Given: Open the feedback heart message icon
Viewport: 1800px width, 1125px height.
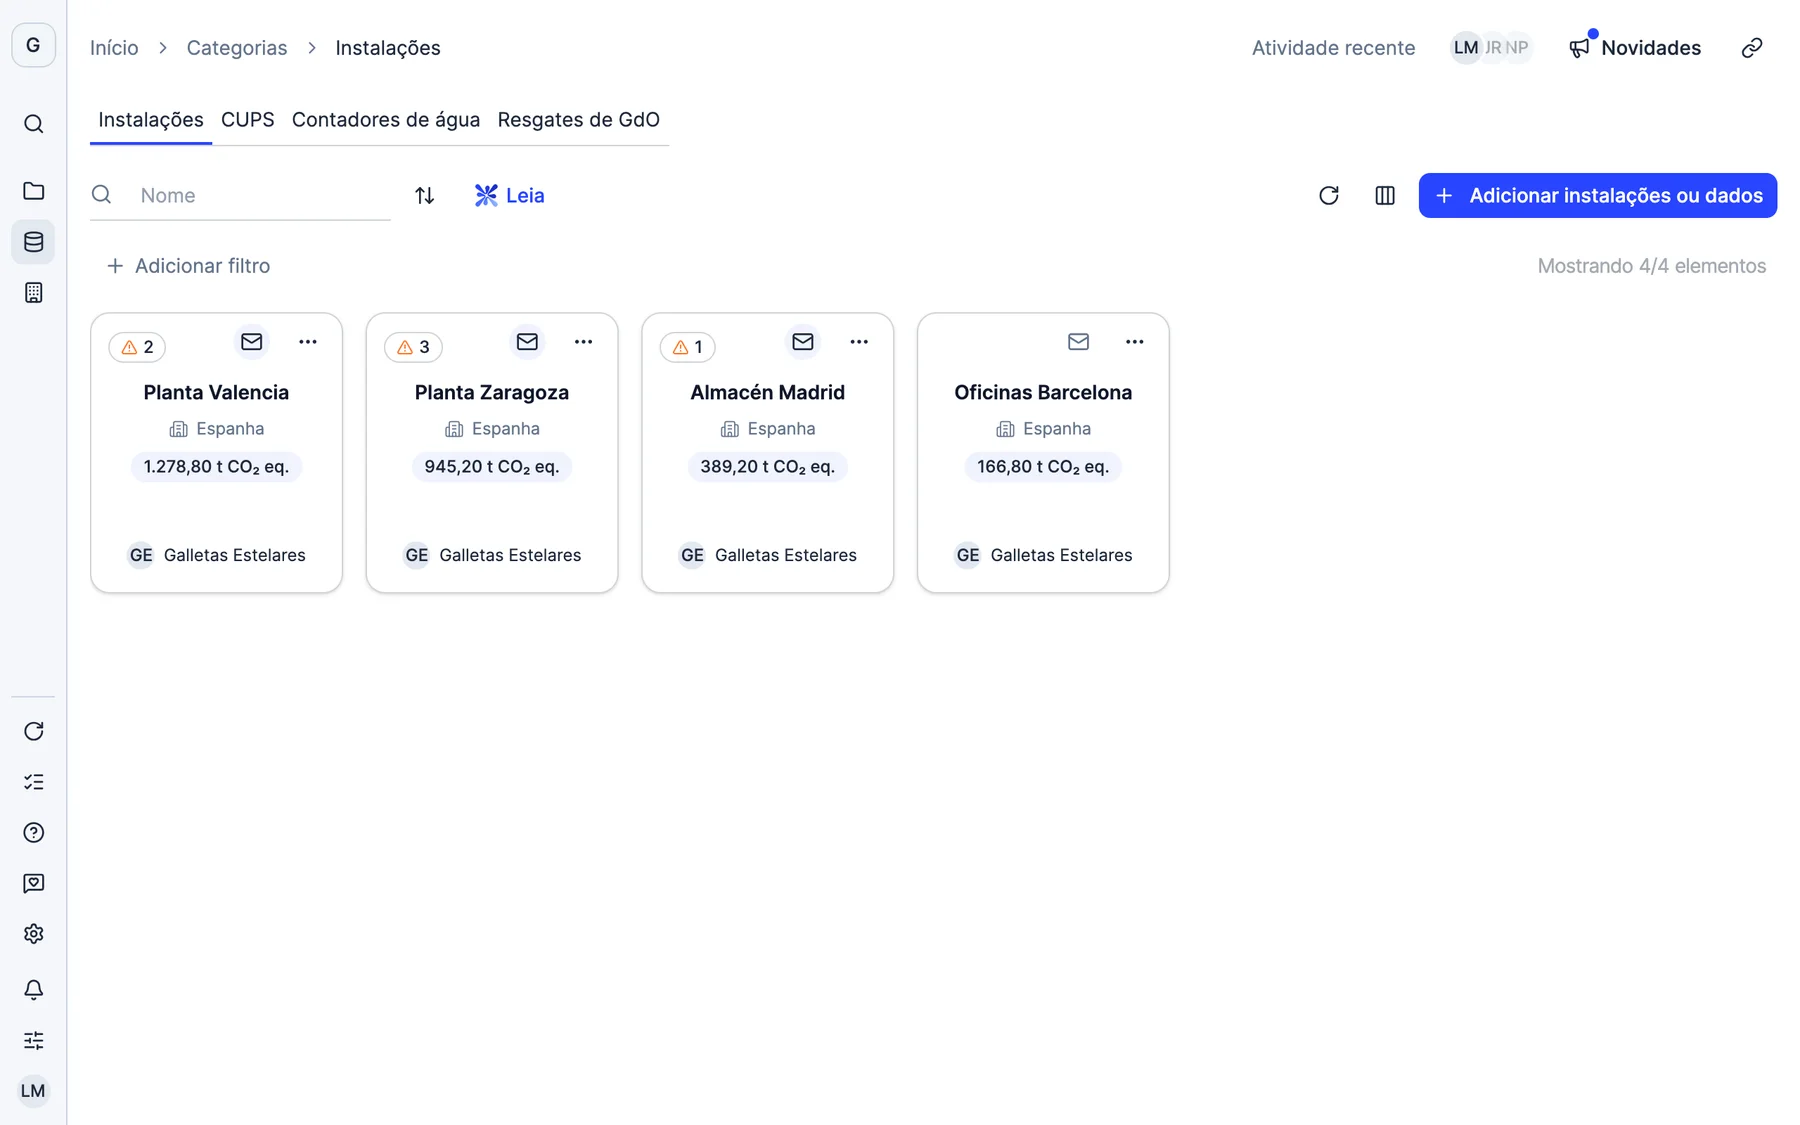Looking at the screenshot, I should (x=33, y=883).
